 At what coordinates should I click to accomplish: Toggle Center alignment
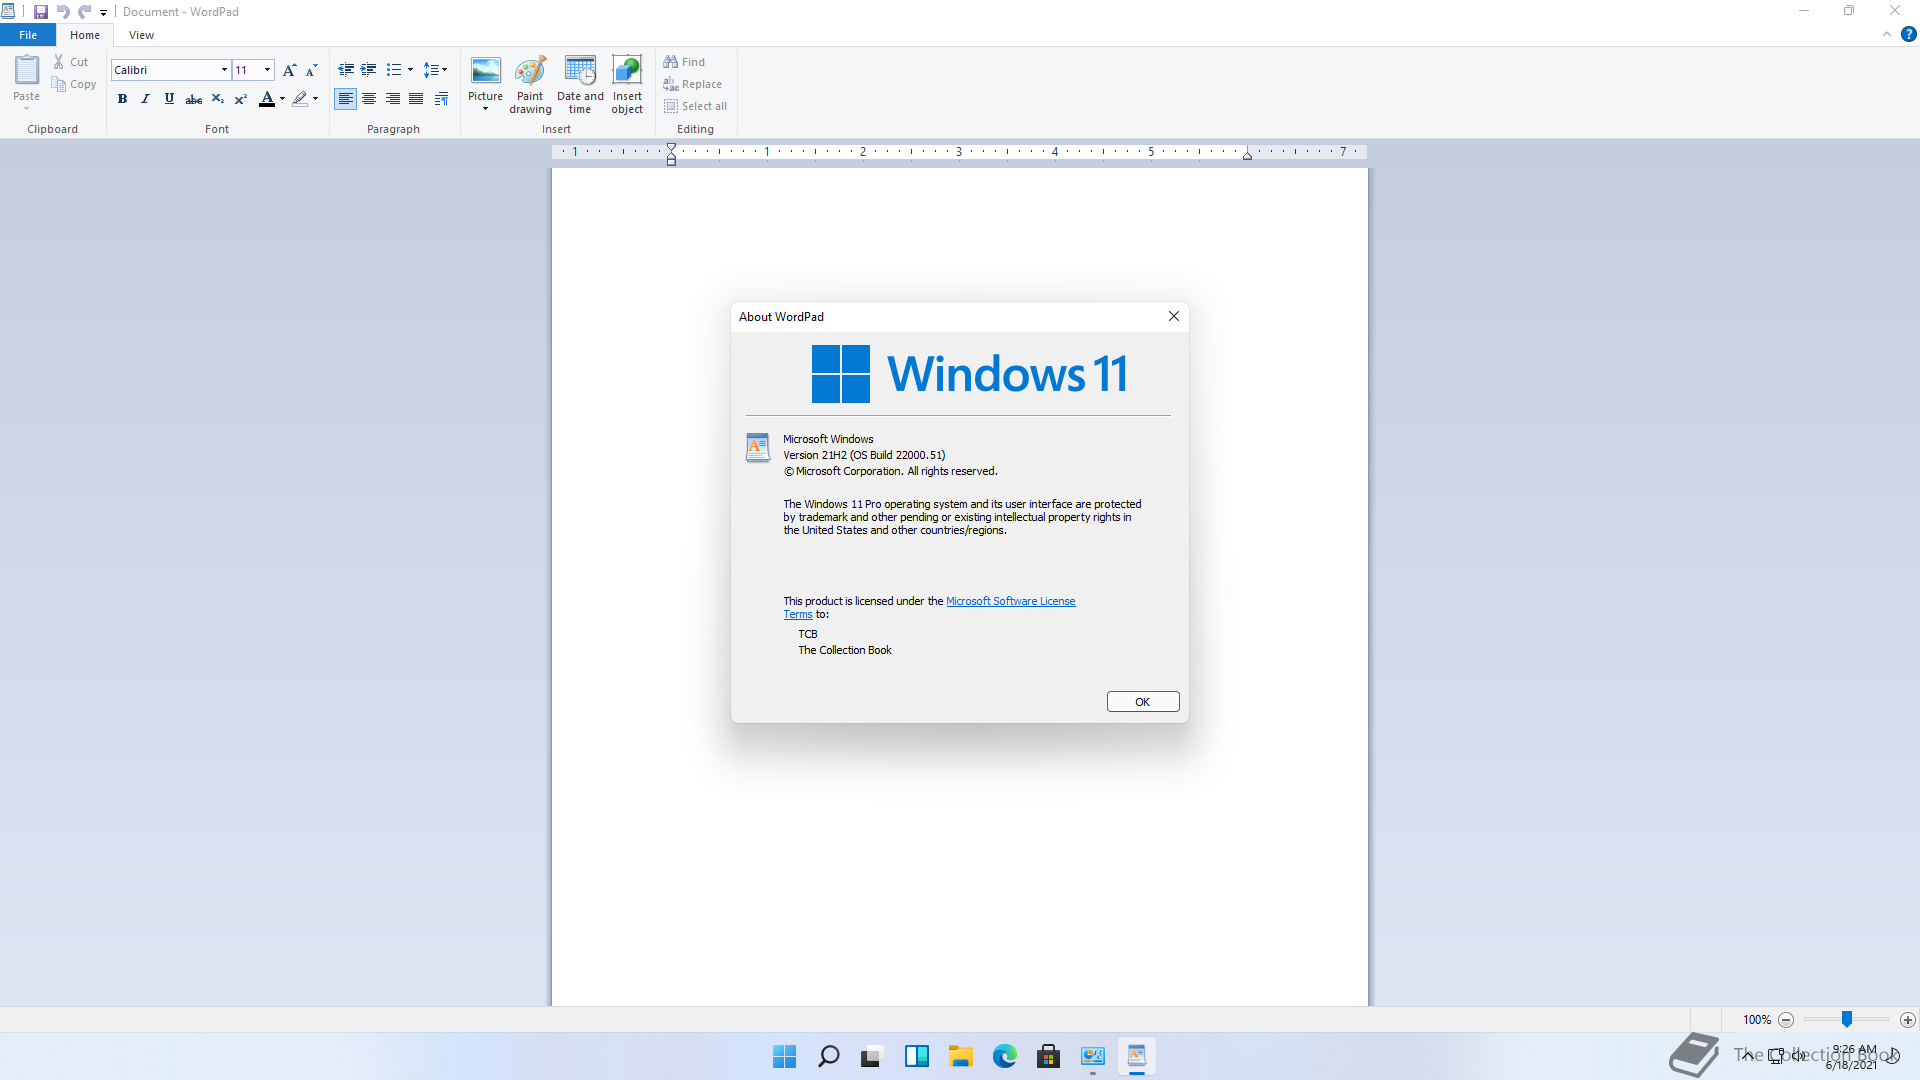point(369,99)
